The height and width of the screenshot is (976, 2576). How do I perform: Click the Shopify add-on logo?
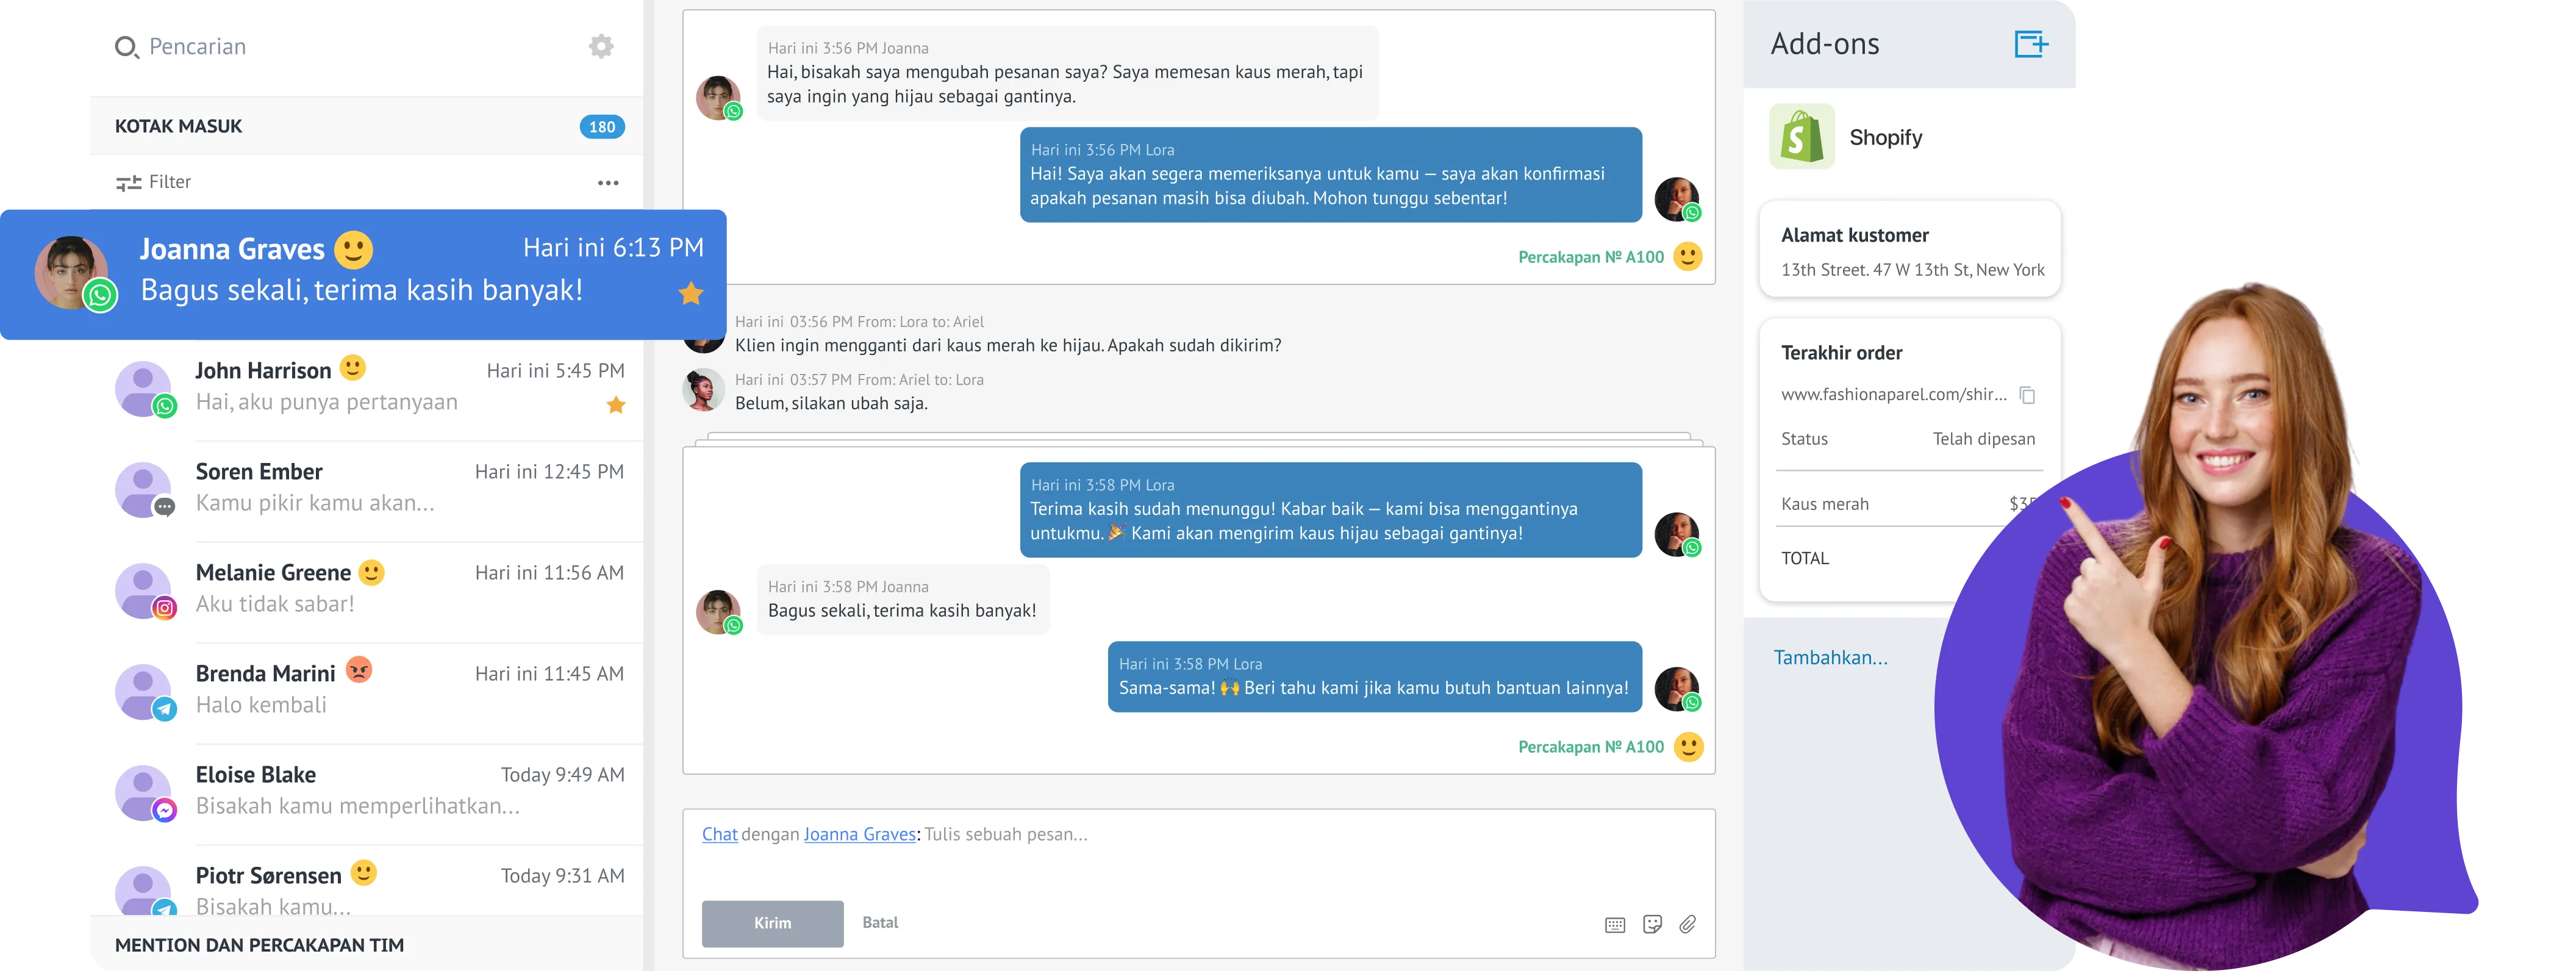(x=1802, y=137)
